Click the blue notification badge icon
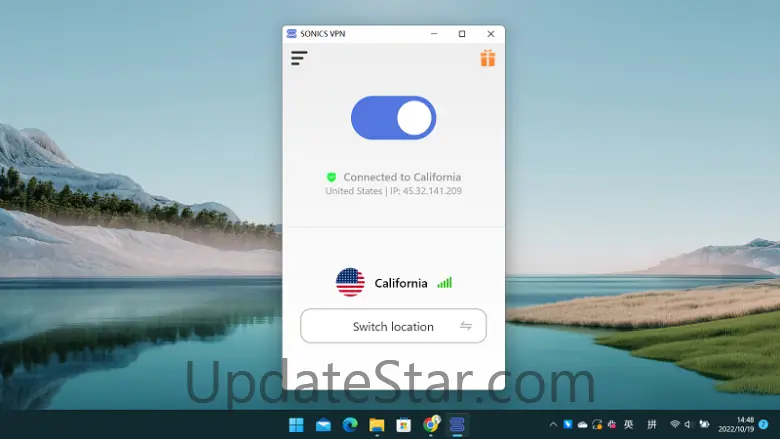 pos(764,424)
